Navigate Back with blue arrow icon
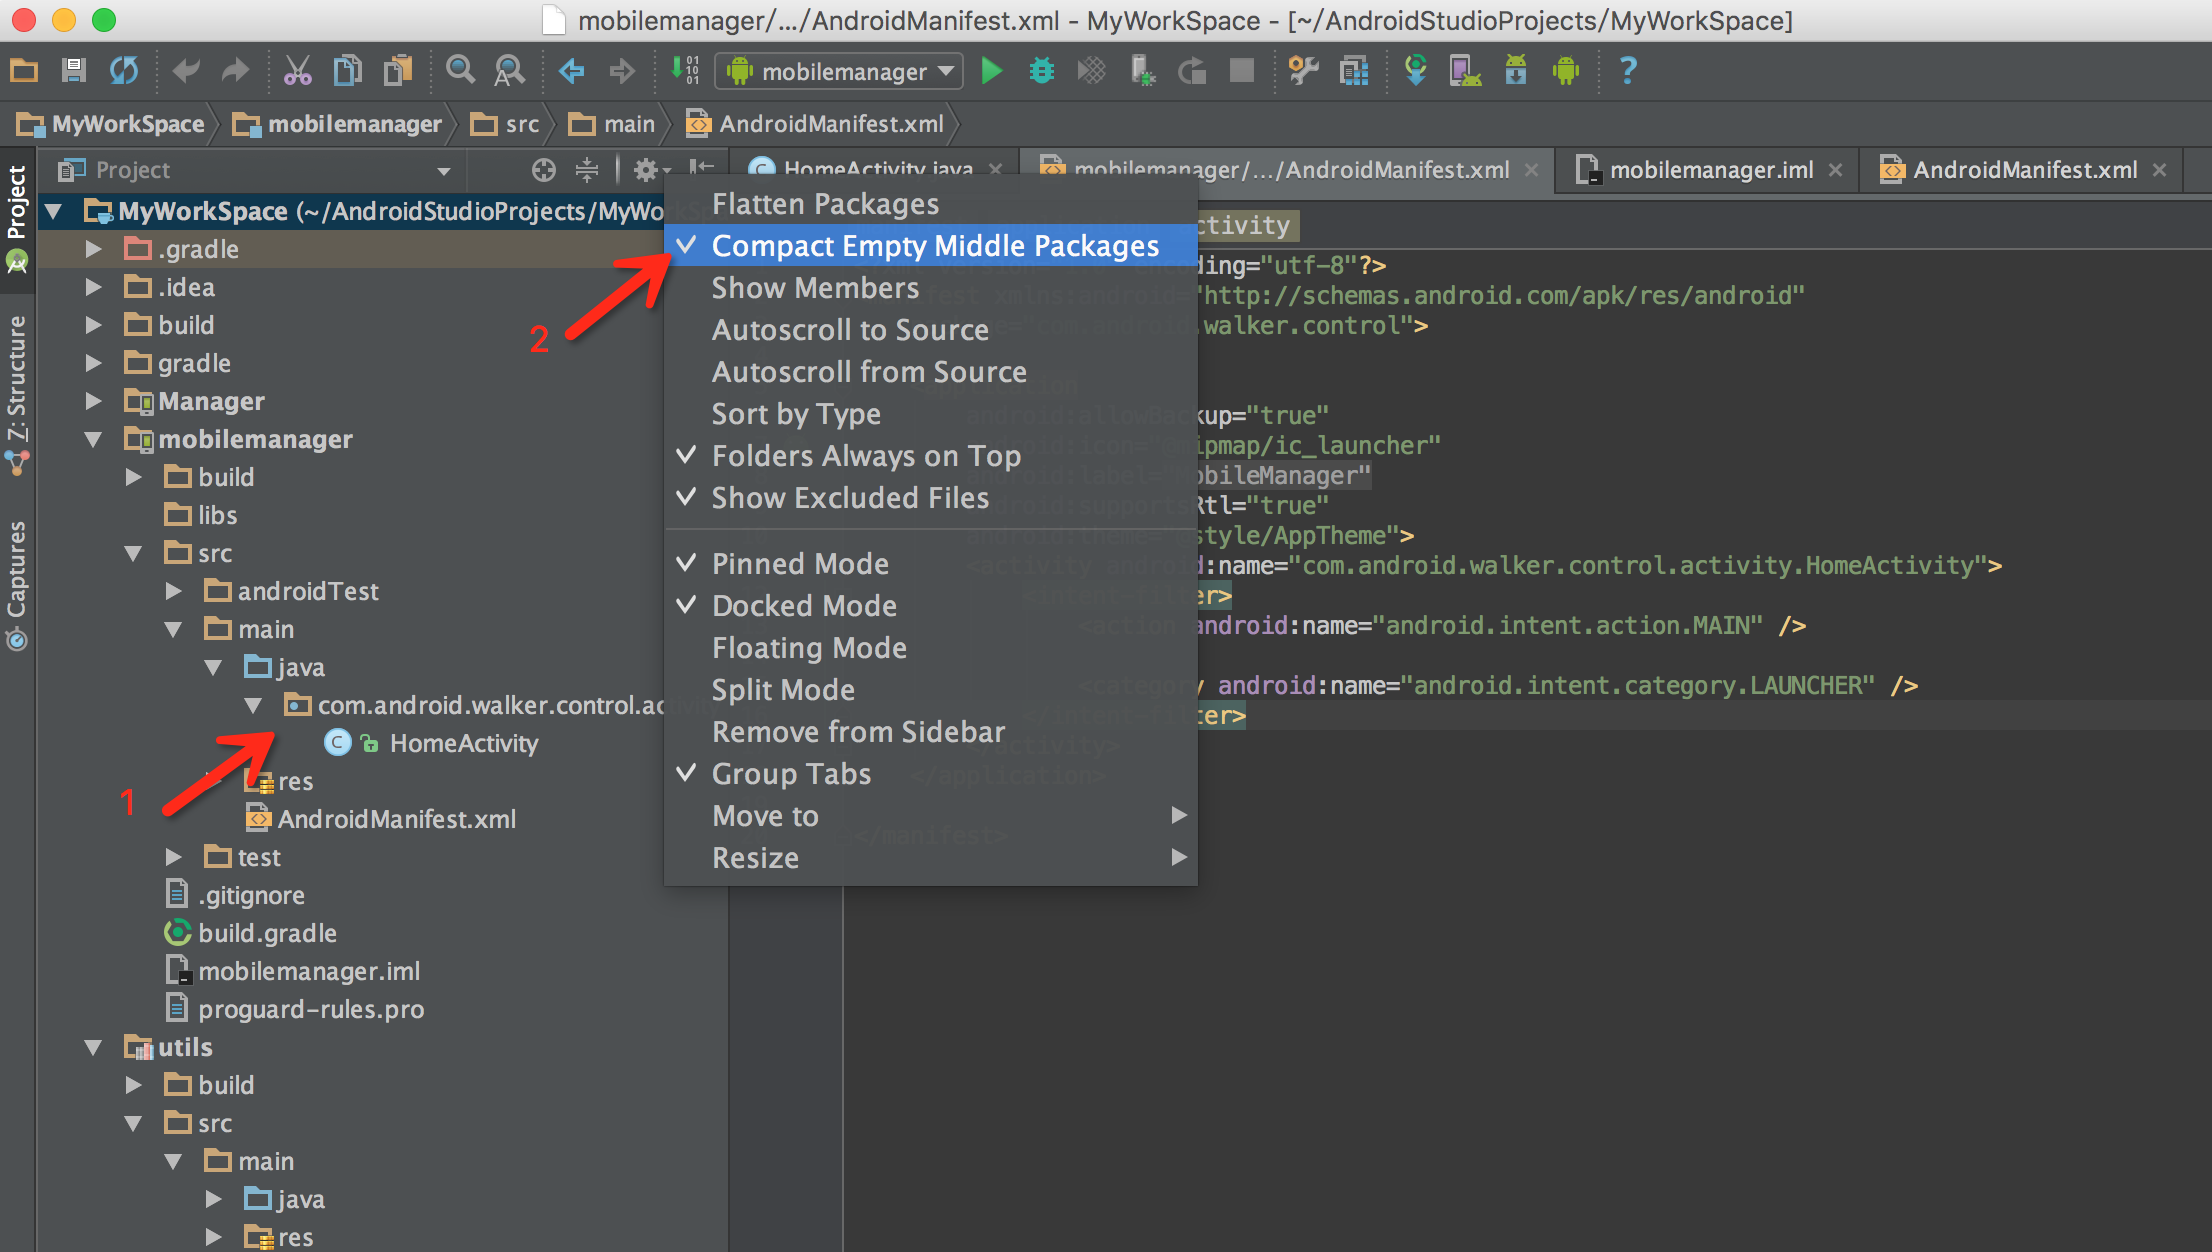 pyautogui.click(x=571, y=71)
